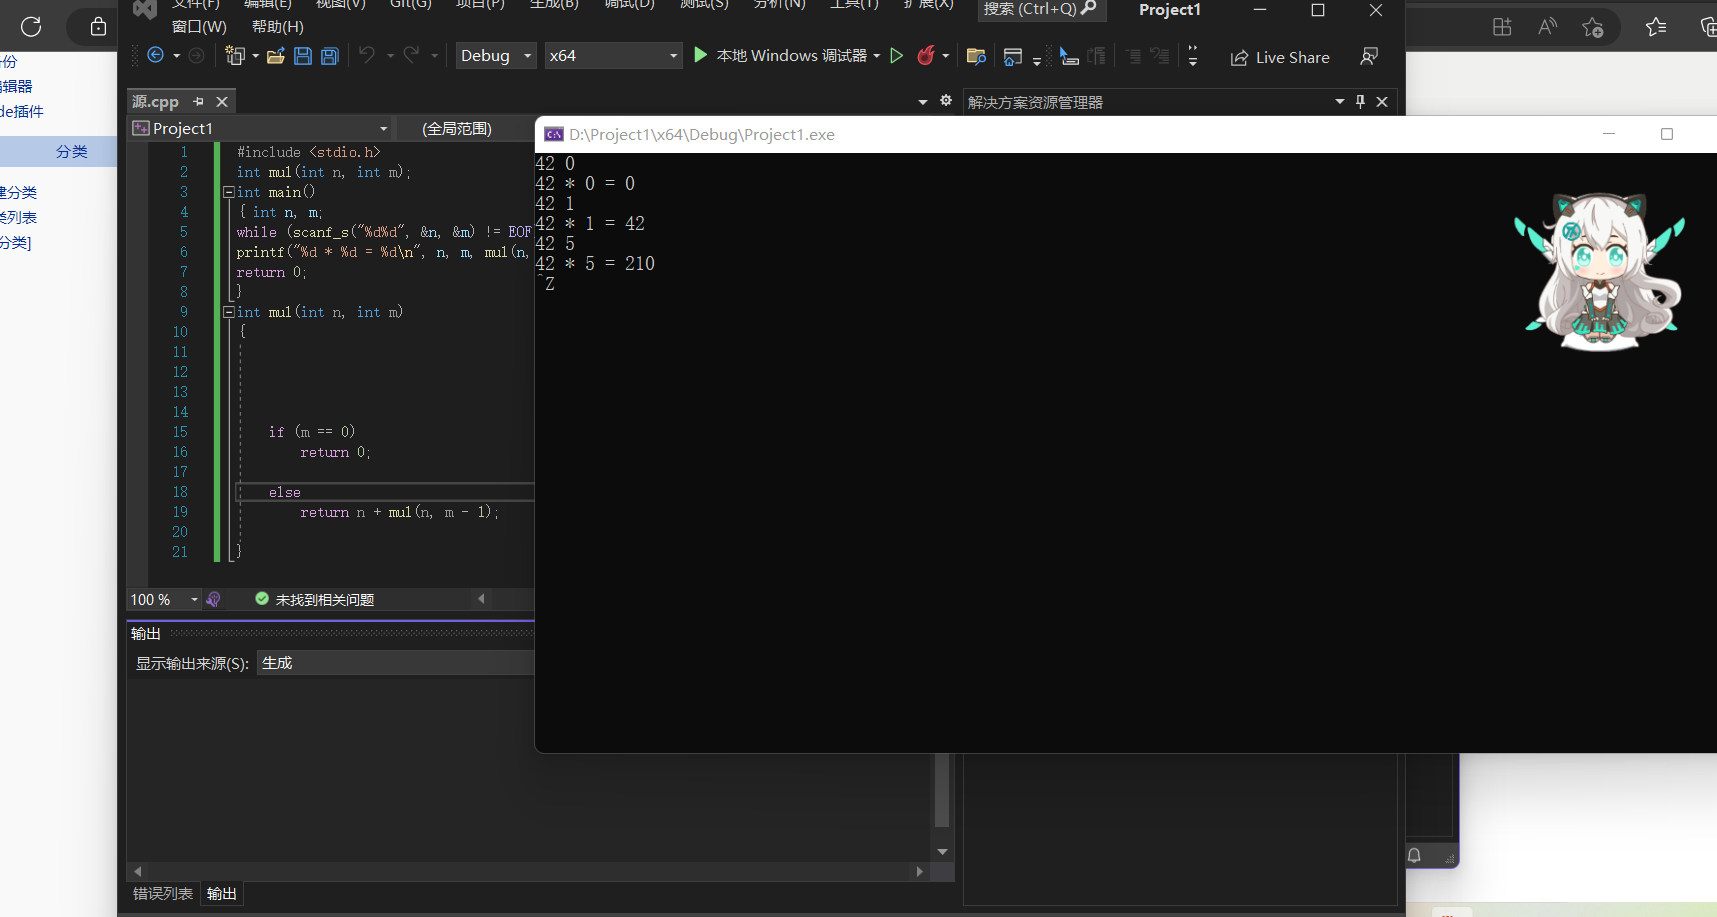
Task: Click the Navigate Backward arrow icon
Action: click(x=155, y=56)
